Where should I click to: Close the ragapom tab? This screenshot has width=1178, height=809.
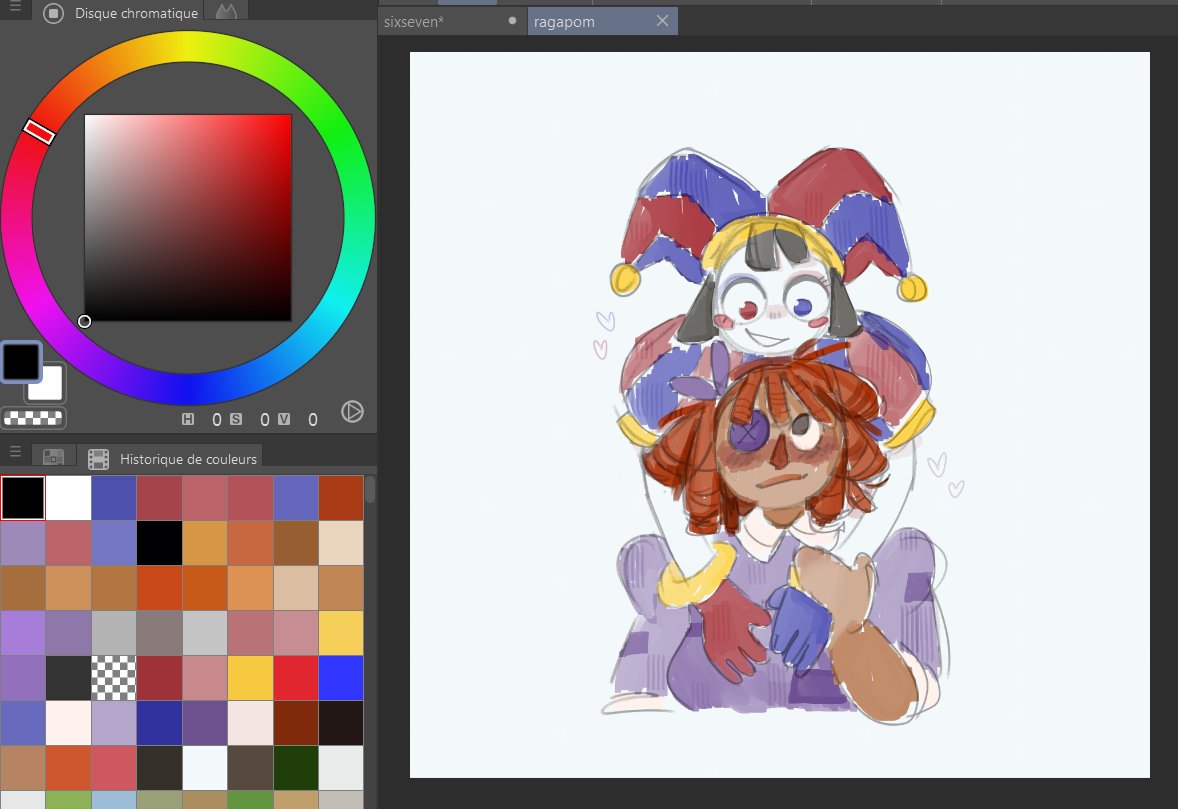[662, 21]
